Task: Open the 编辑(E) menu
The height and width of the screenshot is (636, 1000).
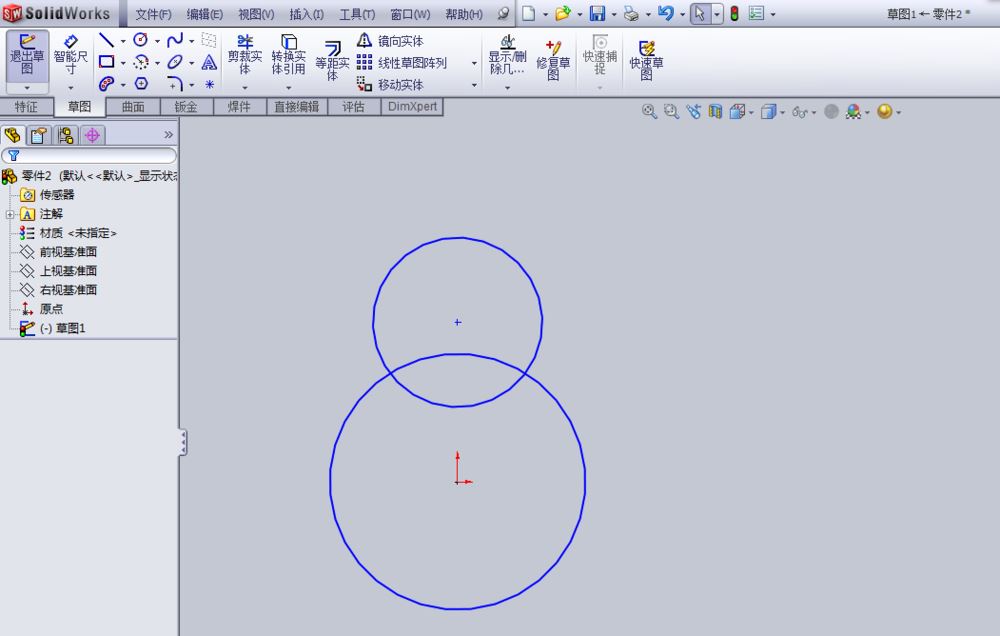Action: coord(205,14)
